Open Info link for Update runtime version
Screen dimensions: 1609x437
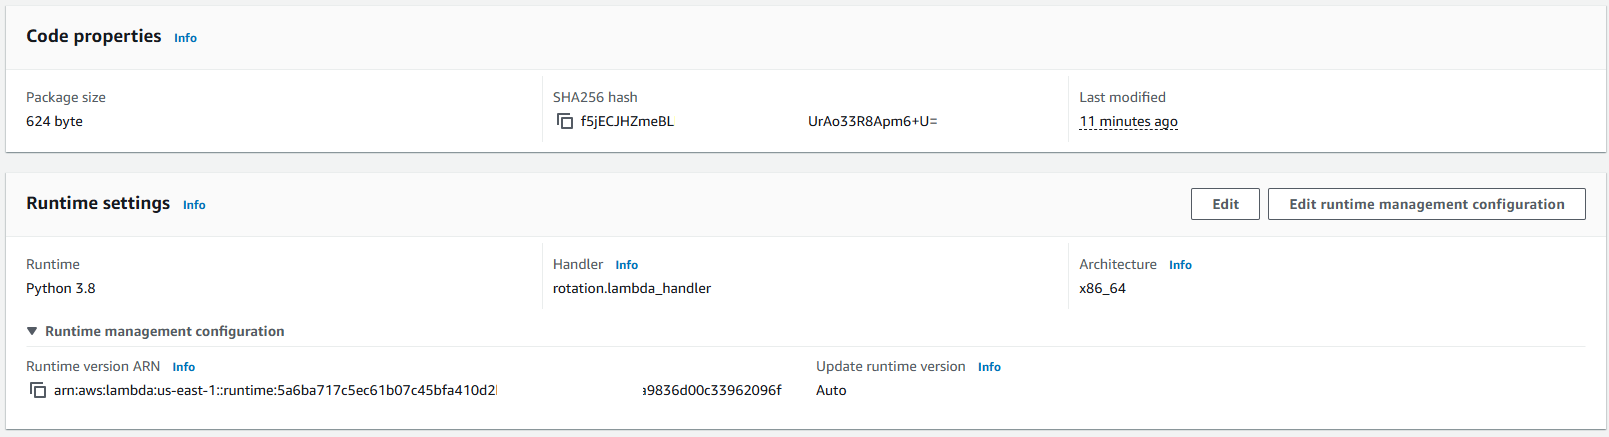click(989, 367)
